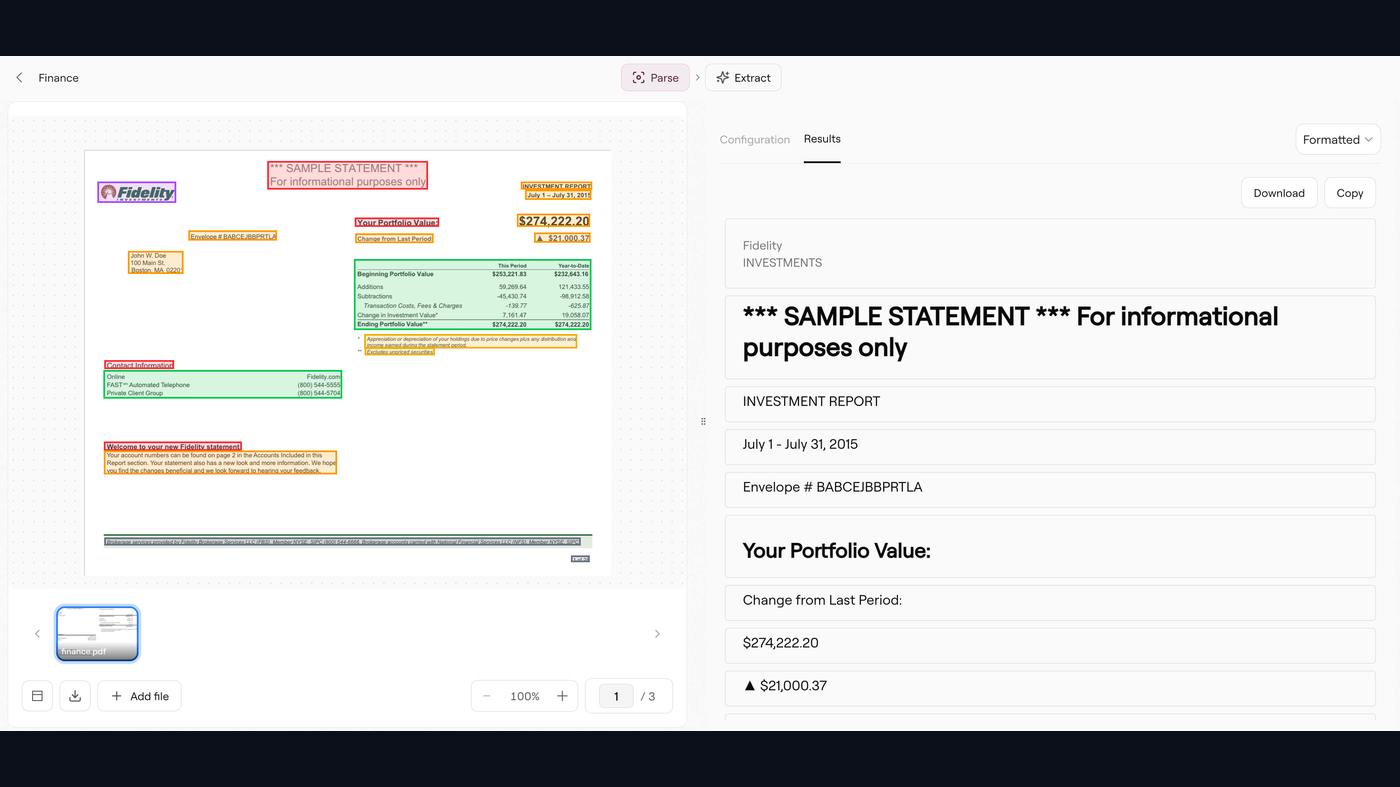Open the Extract step
Viewport: 1400px width, 787px height.
coord(743,78)
